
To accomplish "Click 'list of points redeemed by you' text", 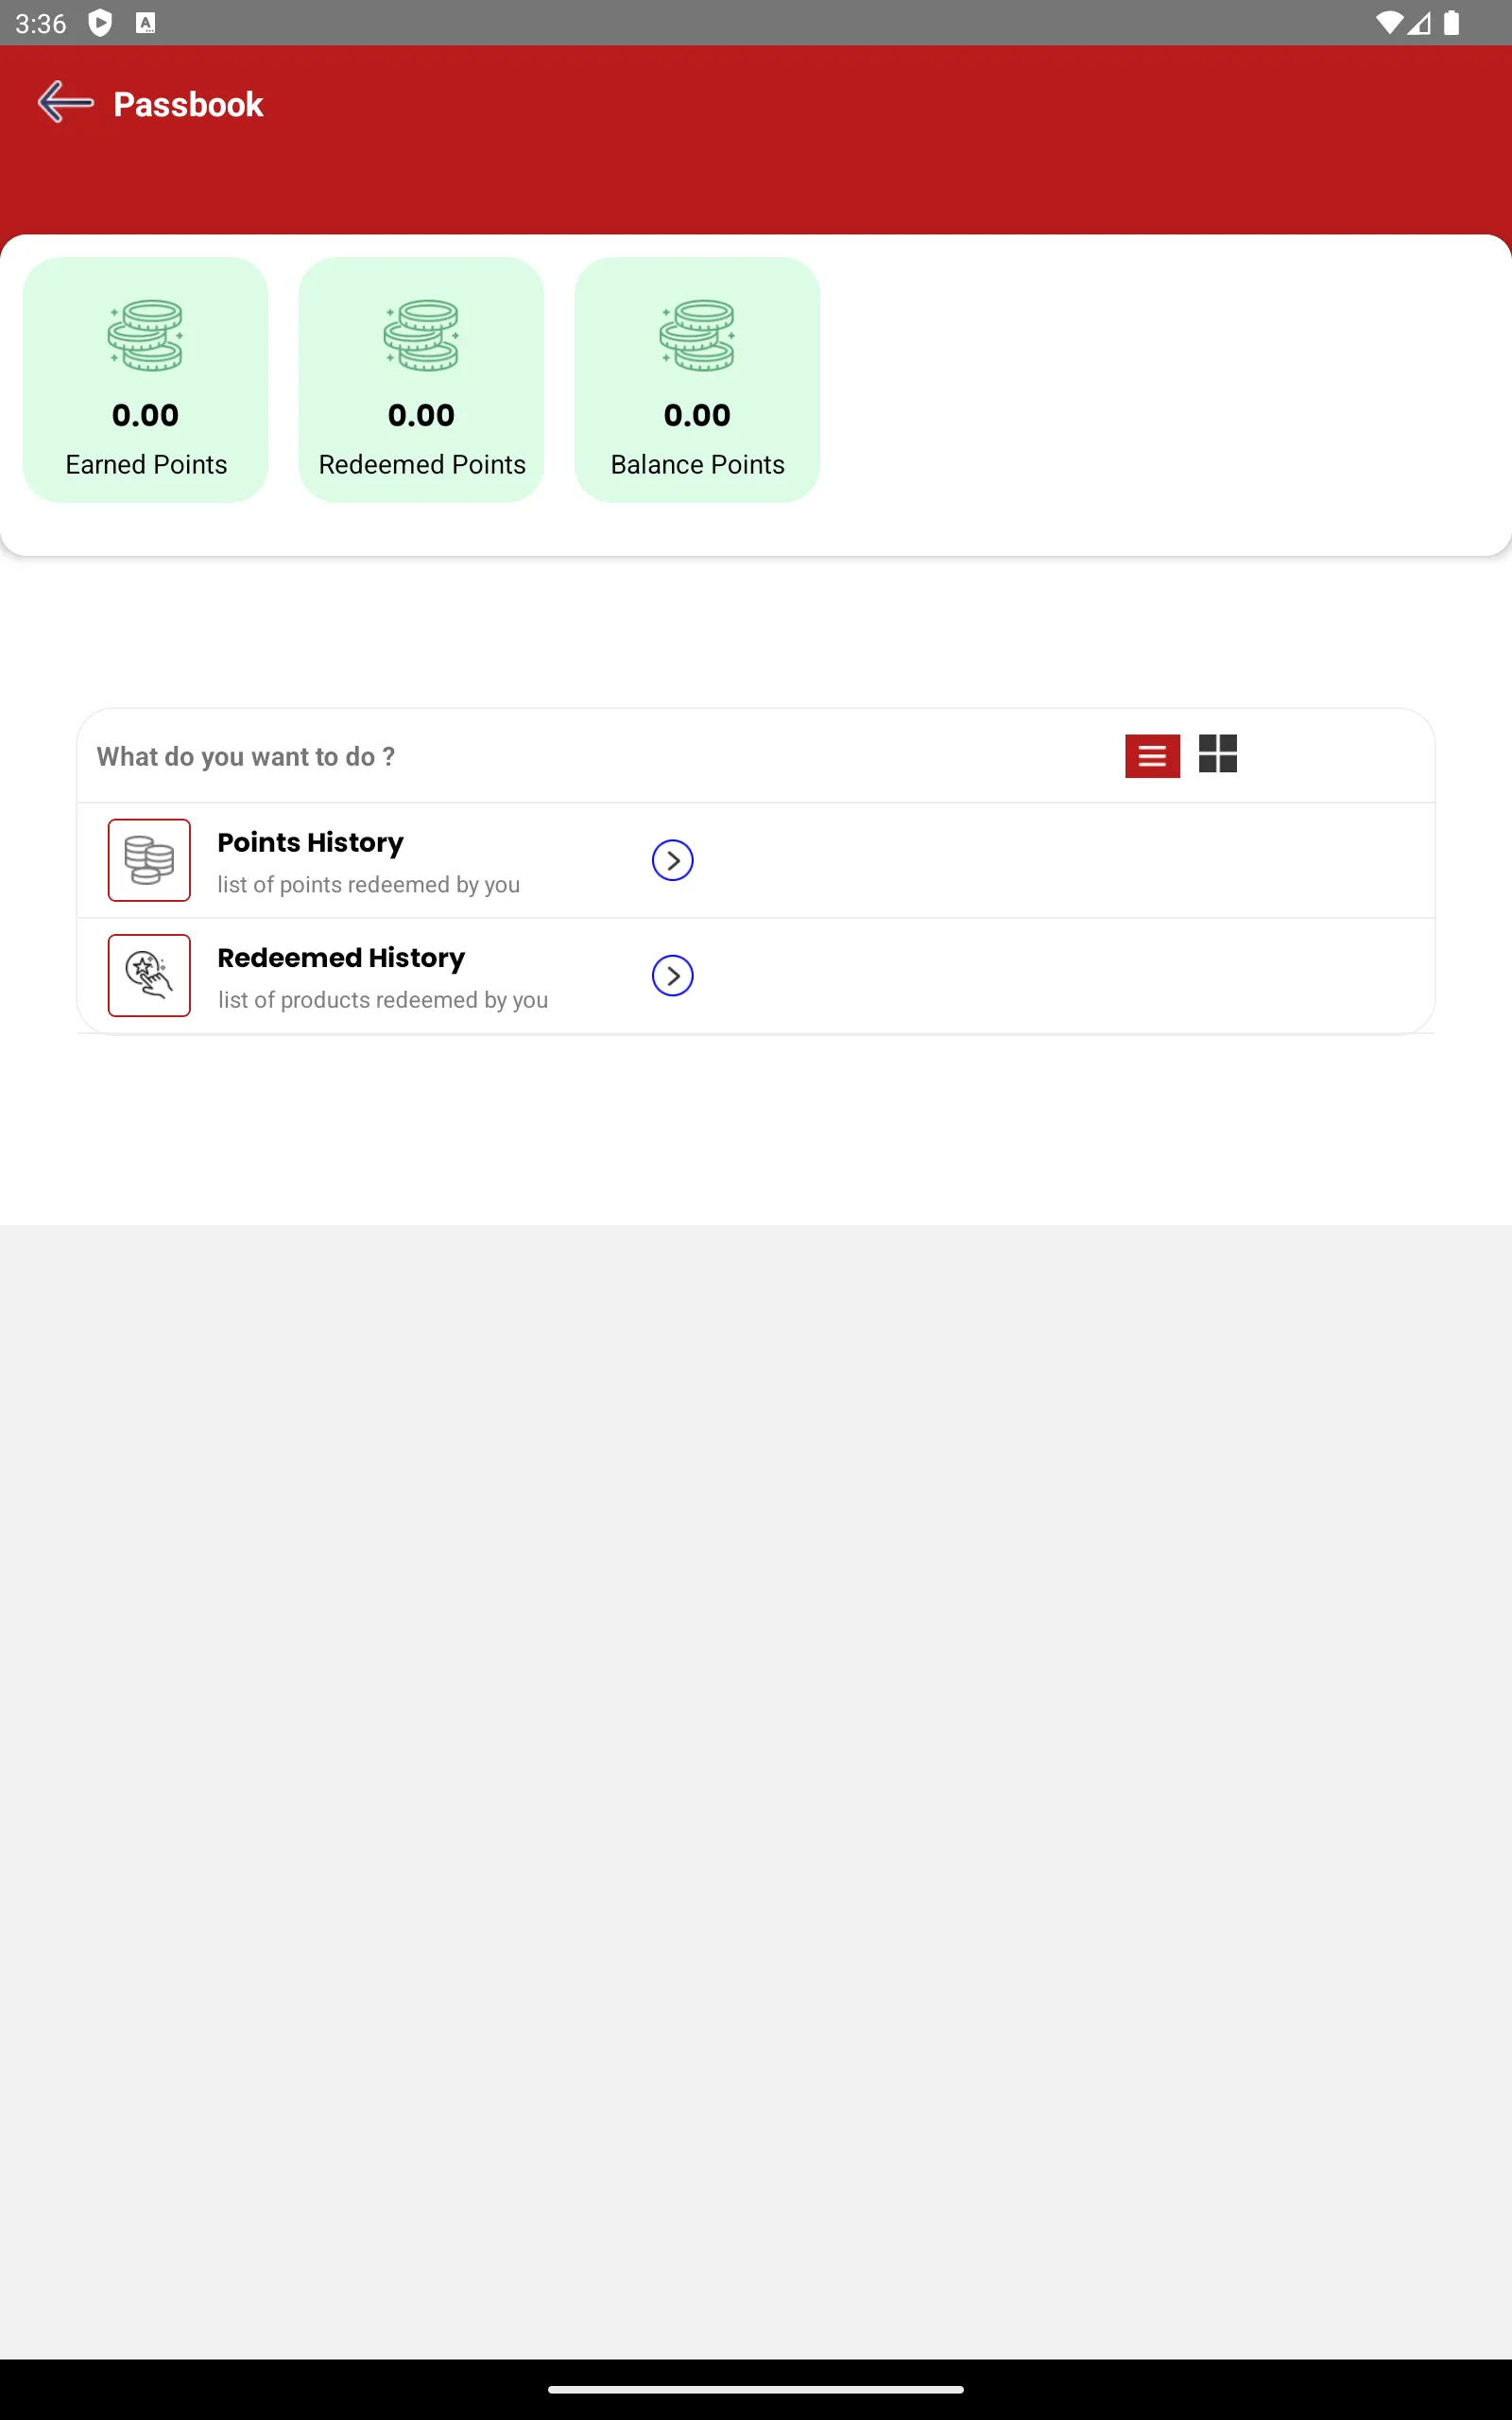I will coord(369,885).
